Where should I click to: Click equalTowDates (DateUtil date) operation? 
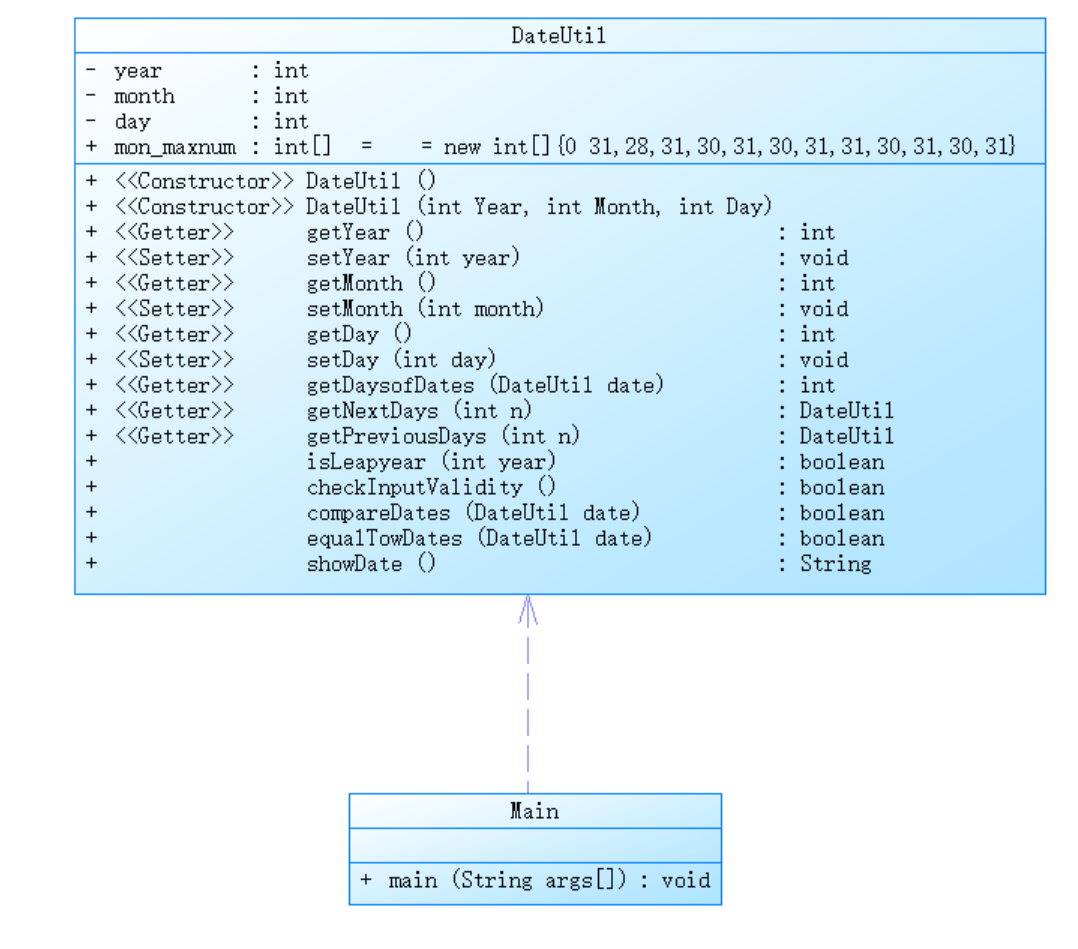[x=485, y=537]
